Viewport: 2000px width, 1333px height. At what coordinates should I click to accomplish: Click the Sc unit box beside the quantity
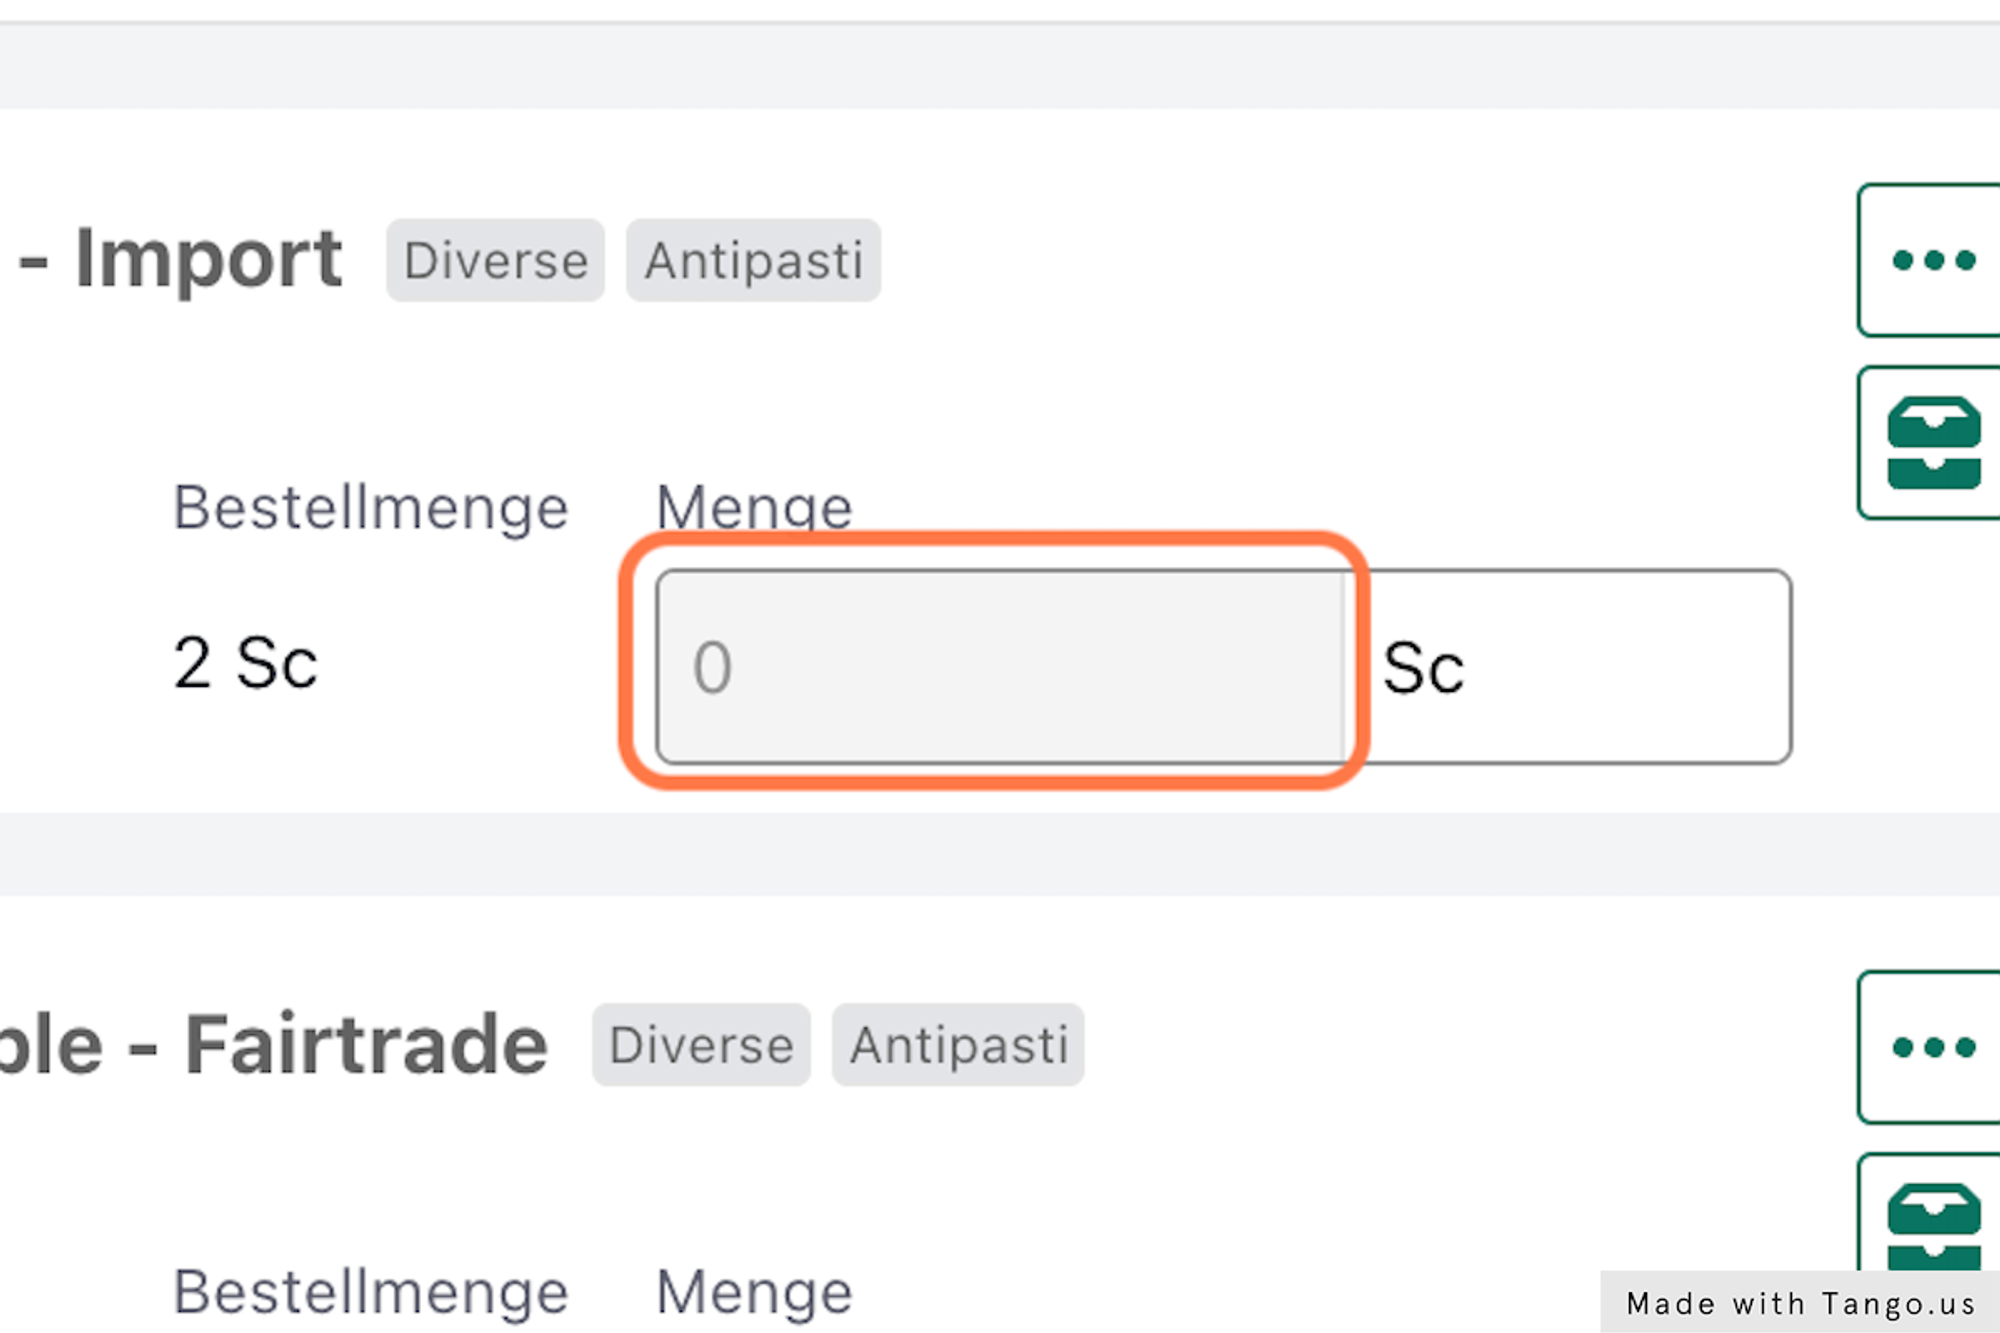(x=1570, y=667)
